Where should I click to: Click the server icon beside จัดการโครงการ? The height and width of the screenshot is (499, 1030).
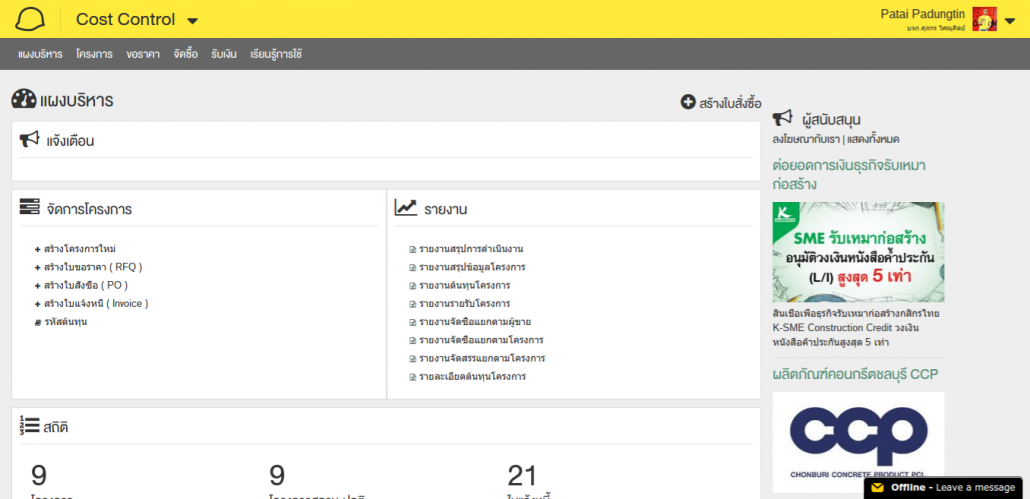29,208
